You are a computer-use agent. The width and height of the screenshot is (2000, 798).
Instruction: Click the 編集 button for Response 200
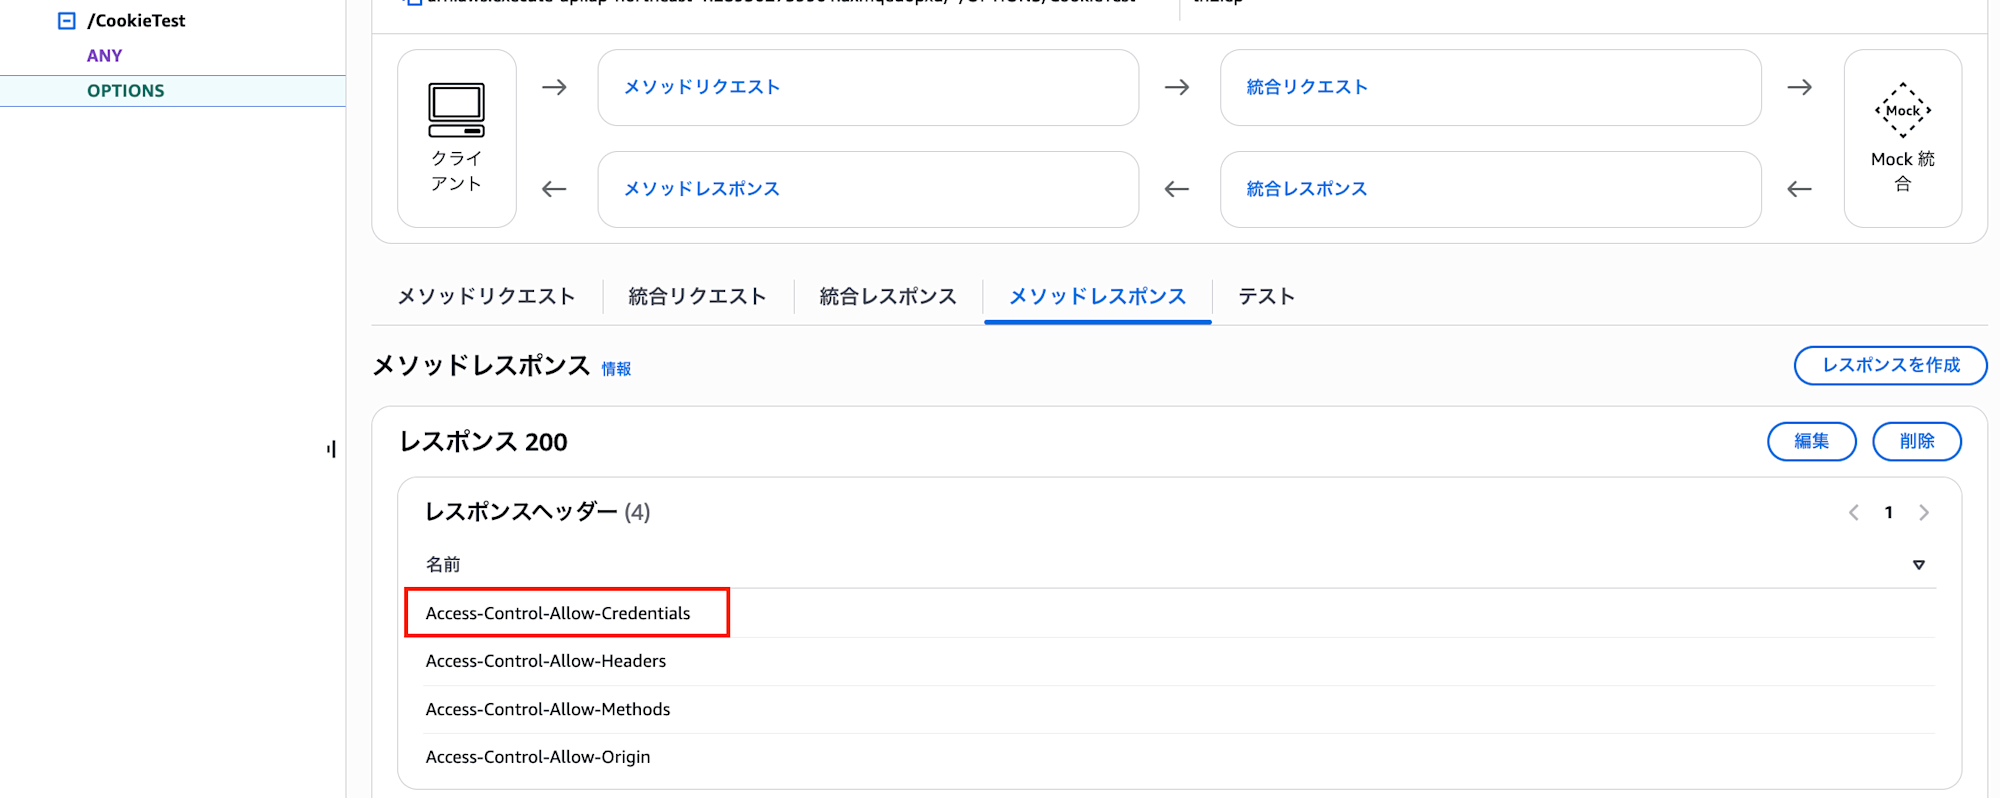point(1811,441)
